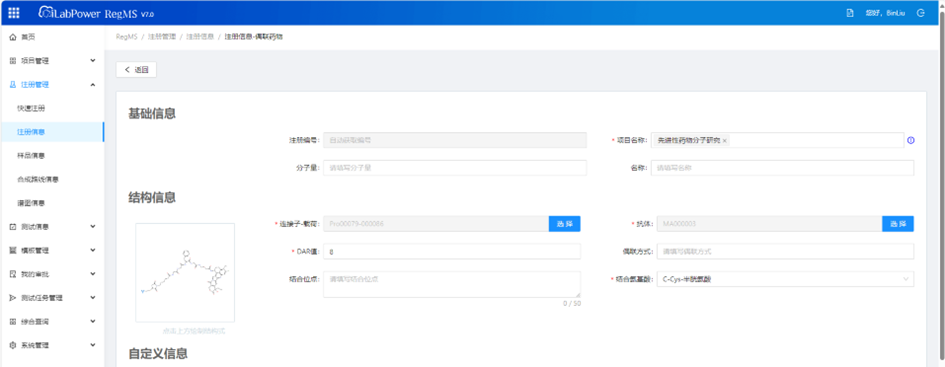The image size is (945, 367).
Task: Expand the 模板管理 menu chevron
Action: click(93, 250)
